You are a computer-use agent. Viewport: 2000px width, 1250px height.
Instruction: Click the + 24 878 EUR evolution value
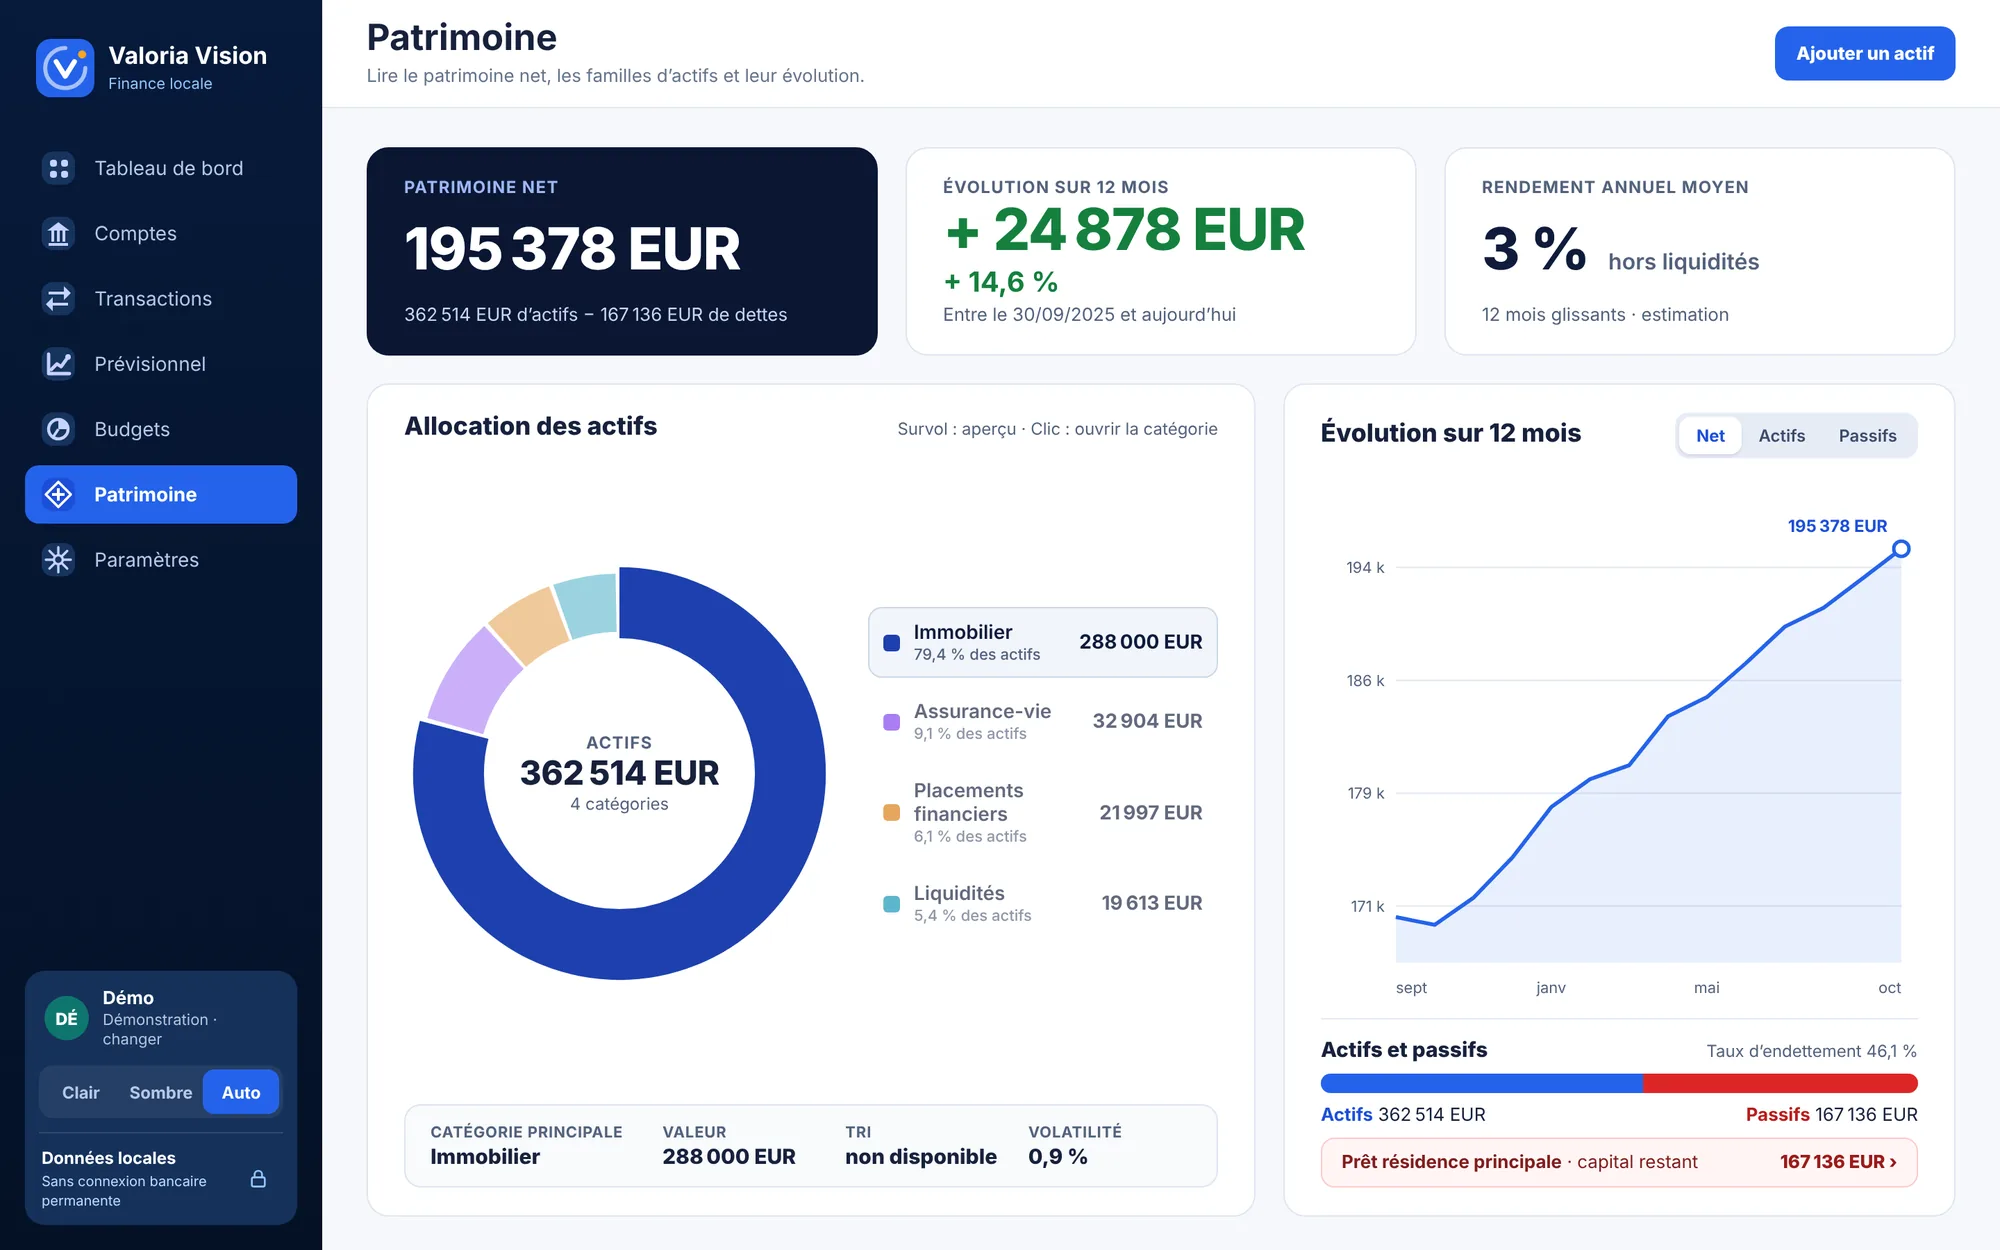click(1124, 230)
